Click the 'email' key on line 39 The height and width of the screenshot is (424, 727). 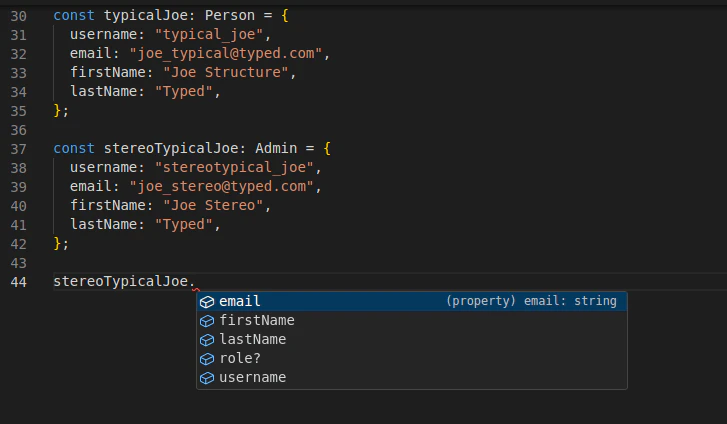(x=91, y=186)
